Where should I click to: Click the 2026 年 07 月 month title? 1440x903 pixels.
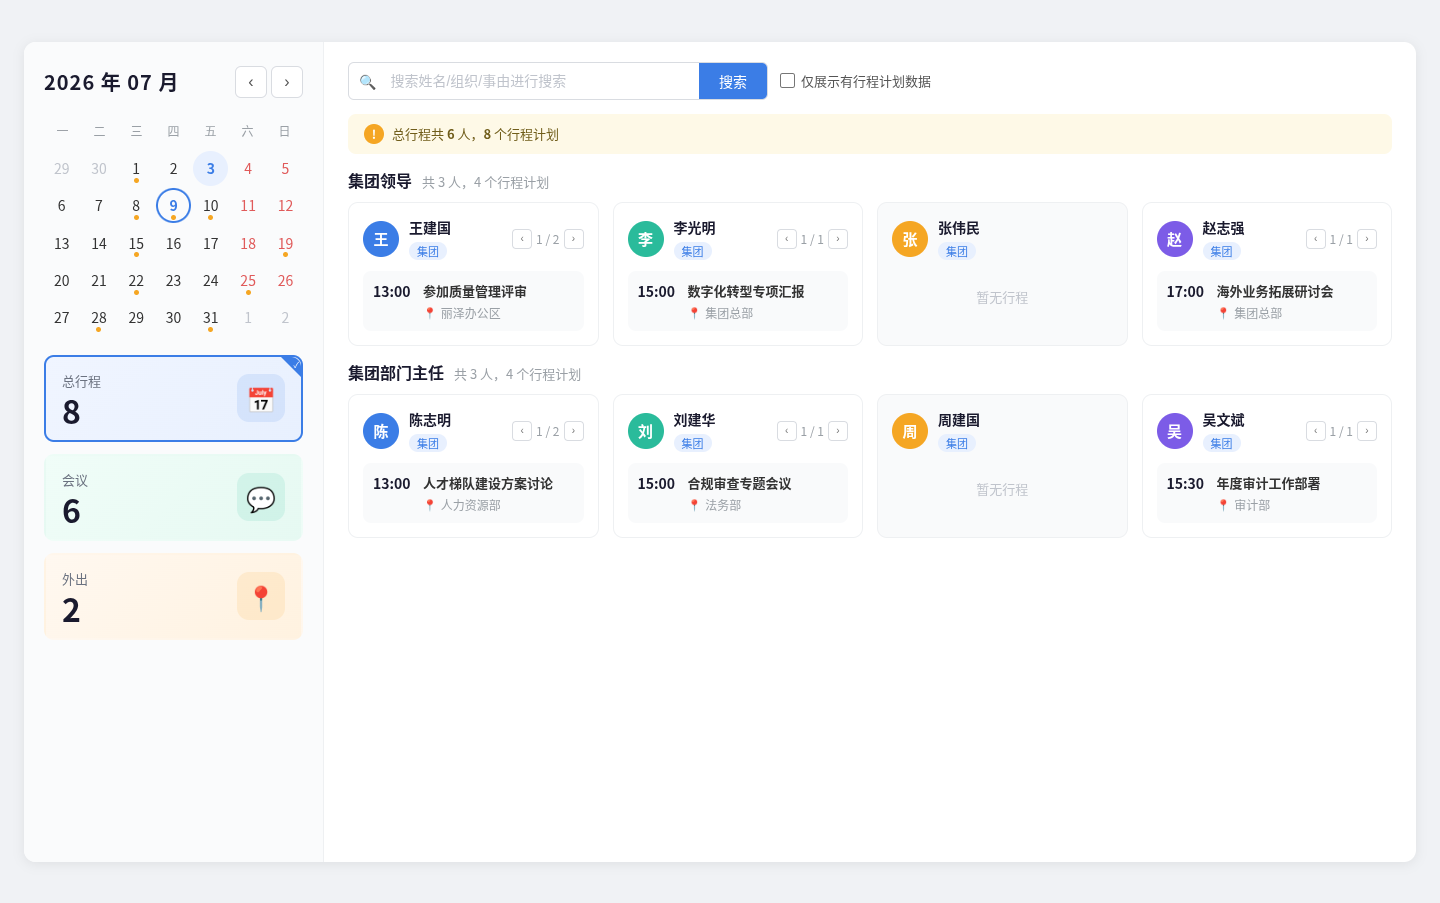tap(111, 82)
